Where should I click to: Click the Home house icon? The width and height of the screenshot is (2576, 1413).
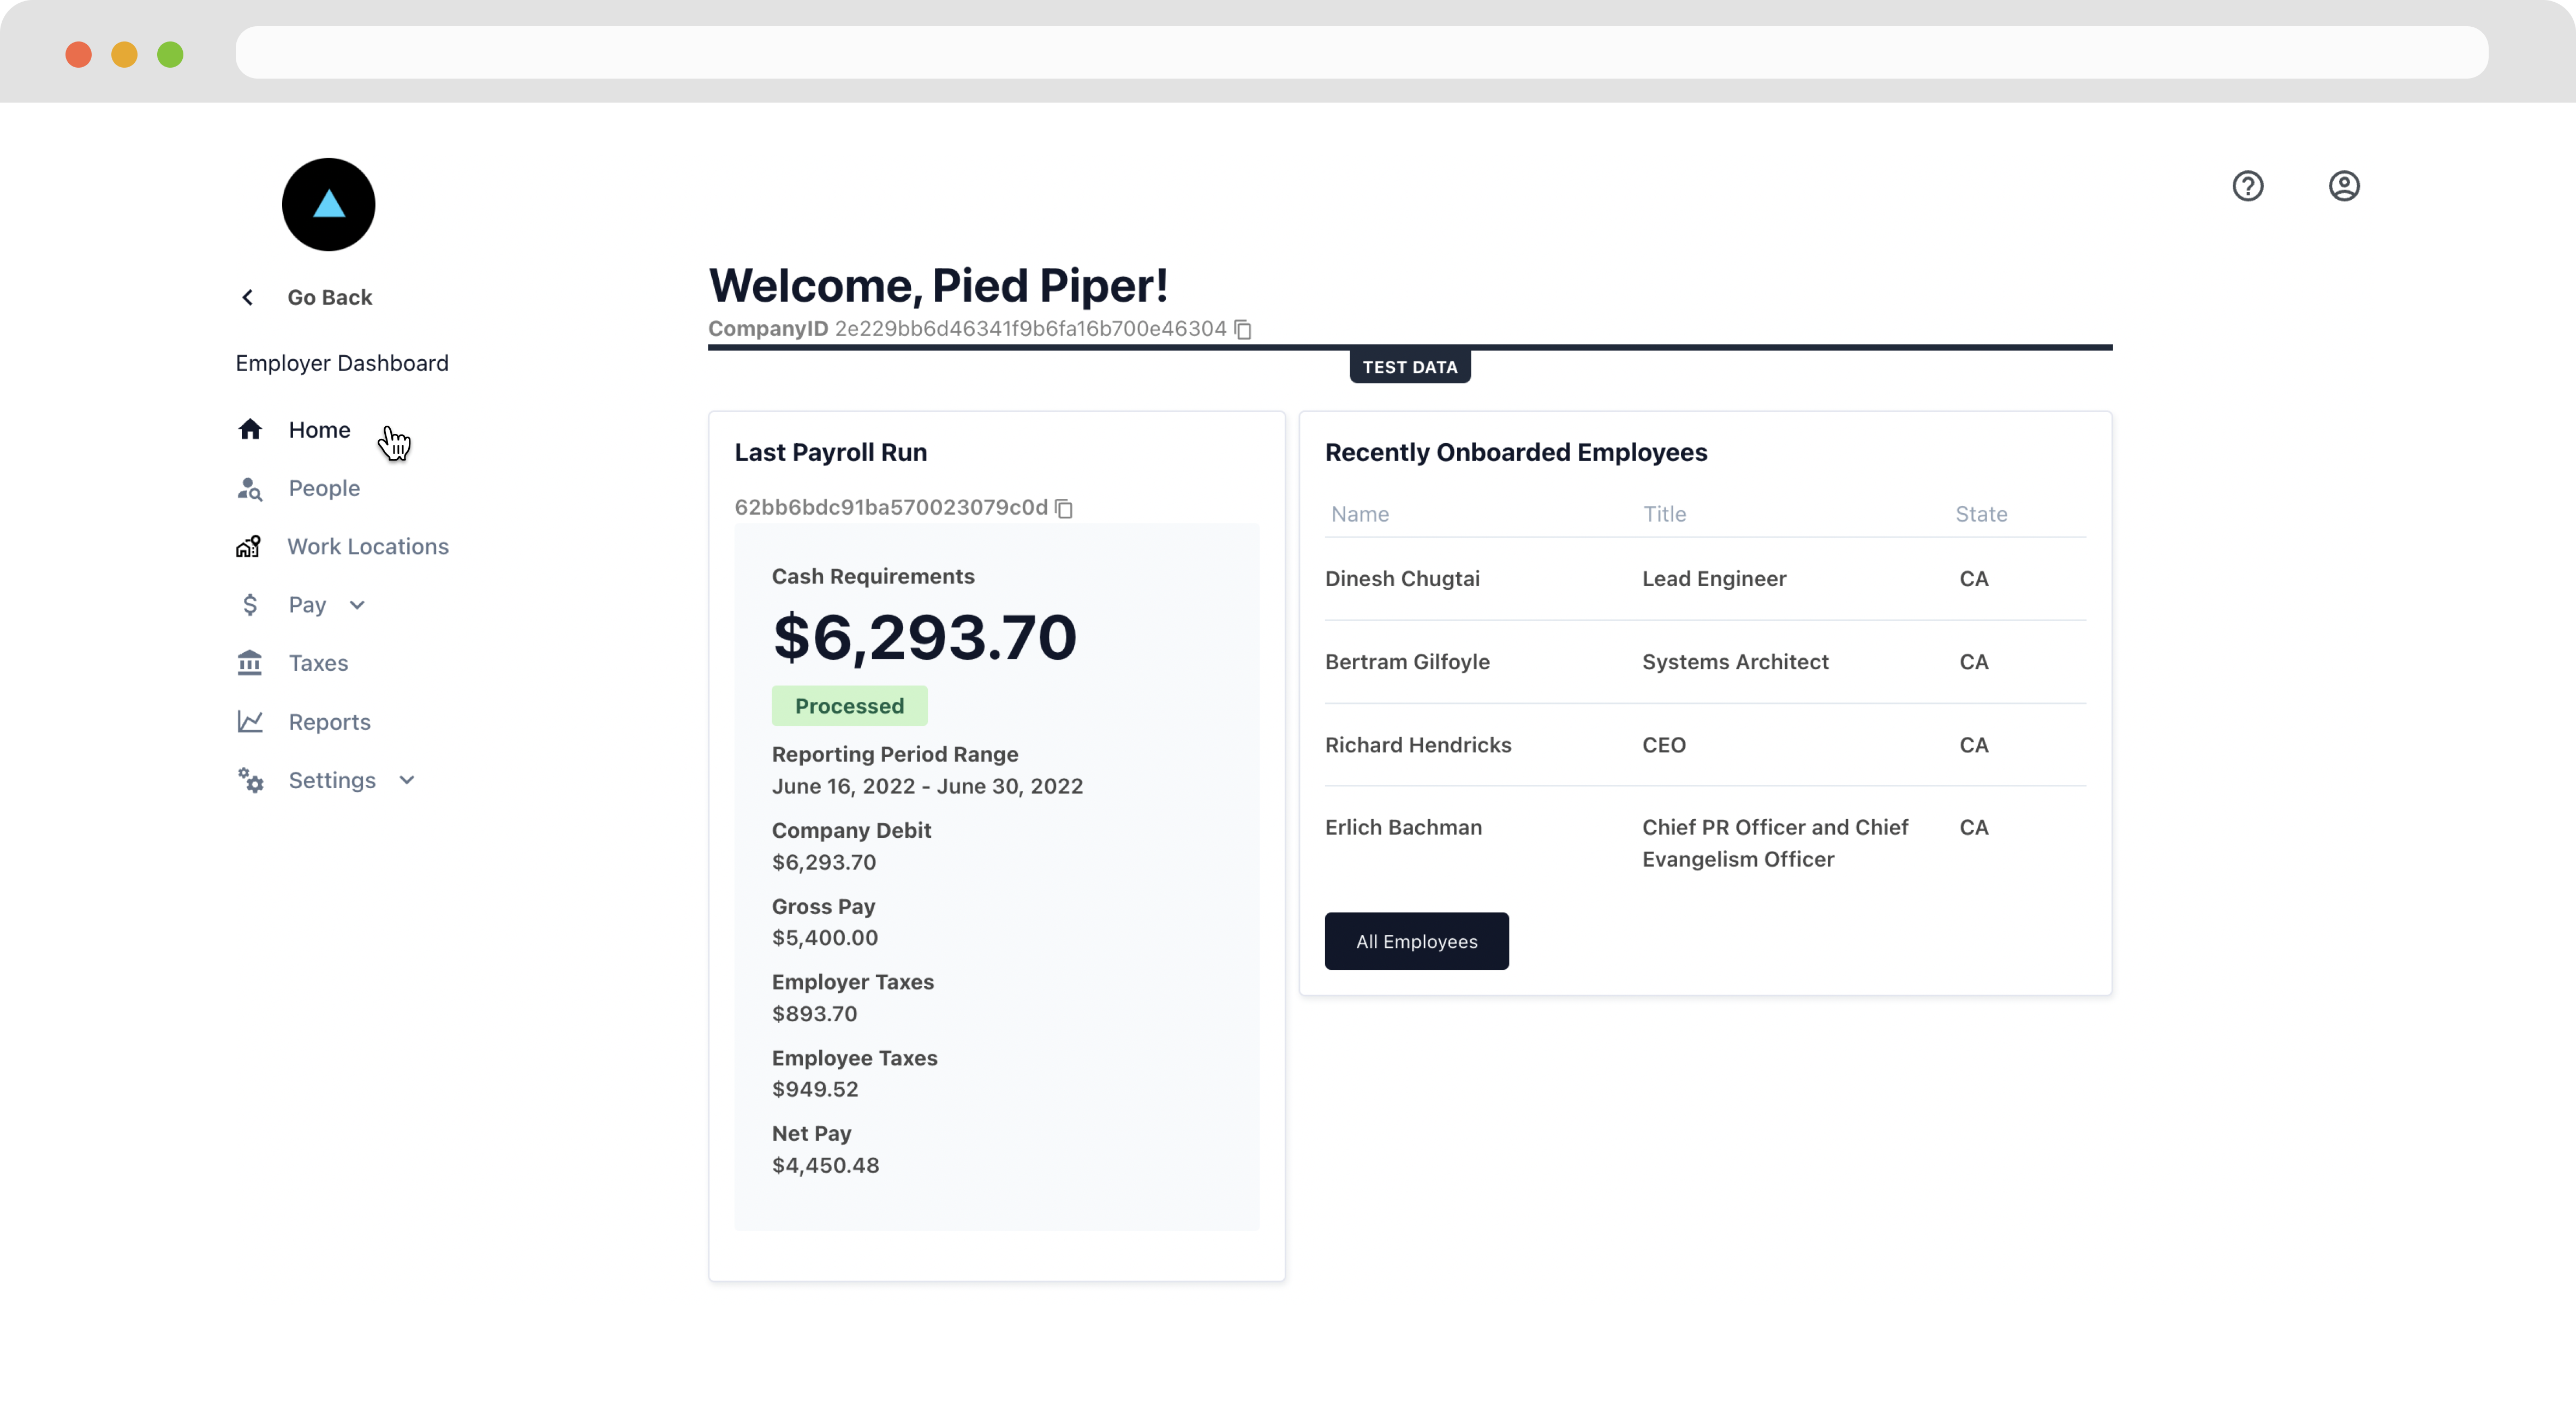coord(250,430)
